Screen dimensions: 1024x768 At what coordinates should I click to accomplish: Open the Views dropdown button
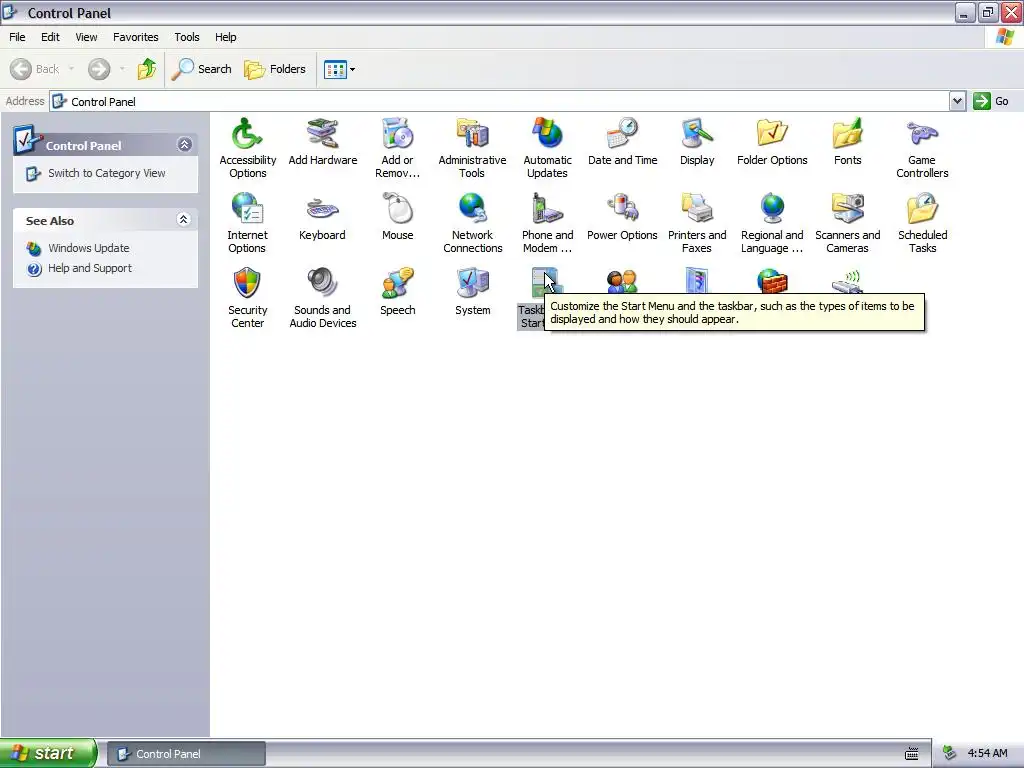[x=340, y=69]
